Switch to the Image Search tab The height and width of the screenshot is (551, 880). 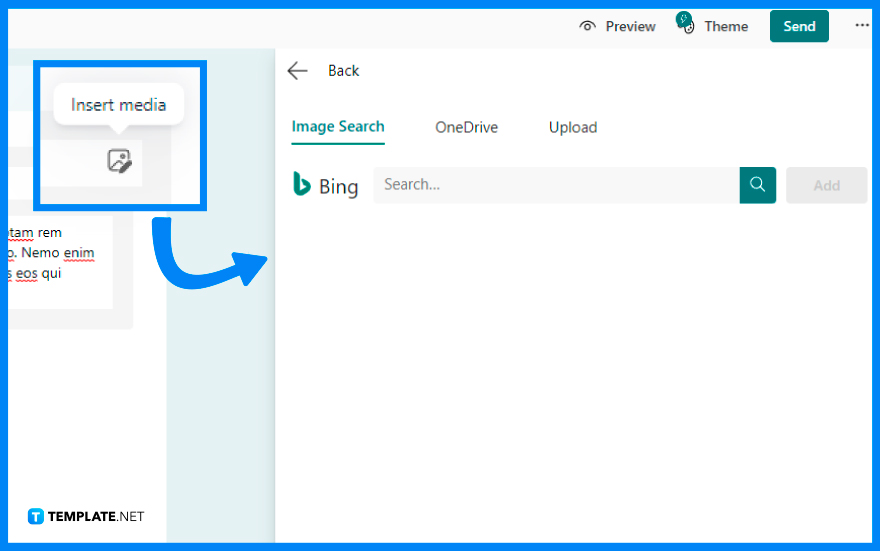point(338,127)
